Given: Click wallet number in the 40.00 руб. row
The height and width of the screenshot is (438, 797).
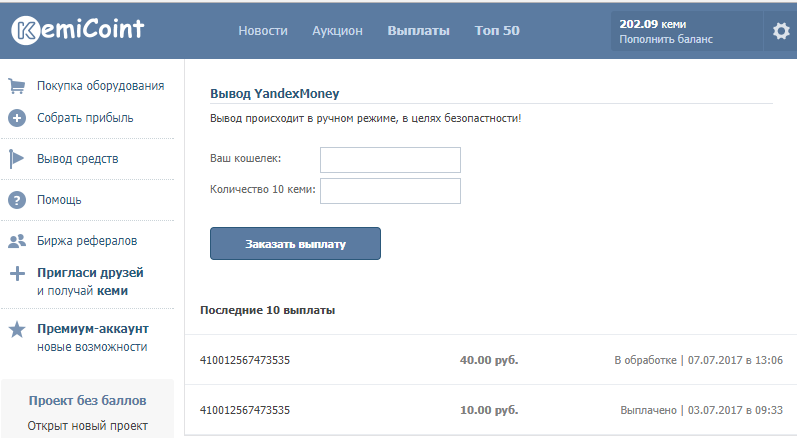Looking at the screenshot, I should point(245,360).
